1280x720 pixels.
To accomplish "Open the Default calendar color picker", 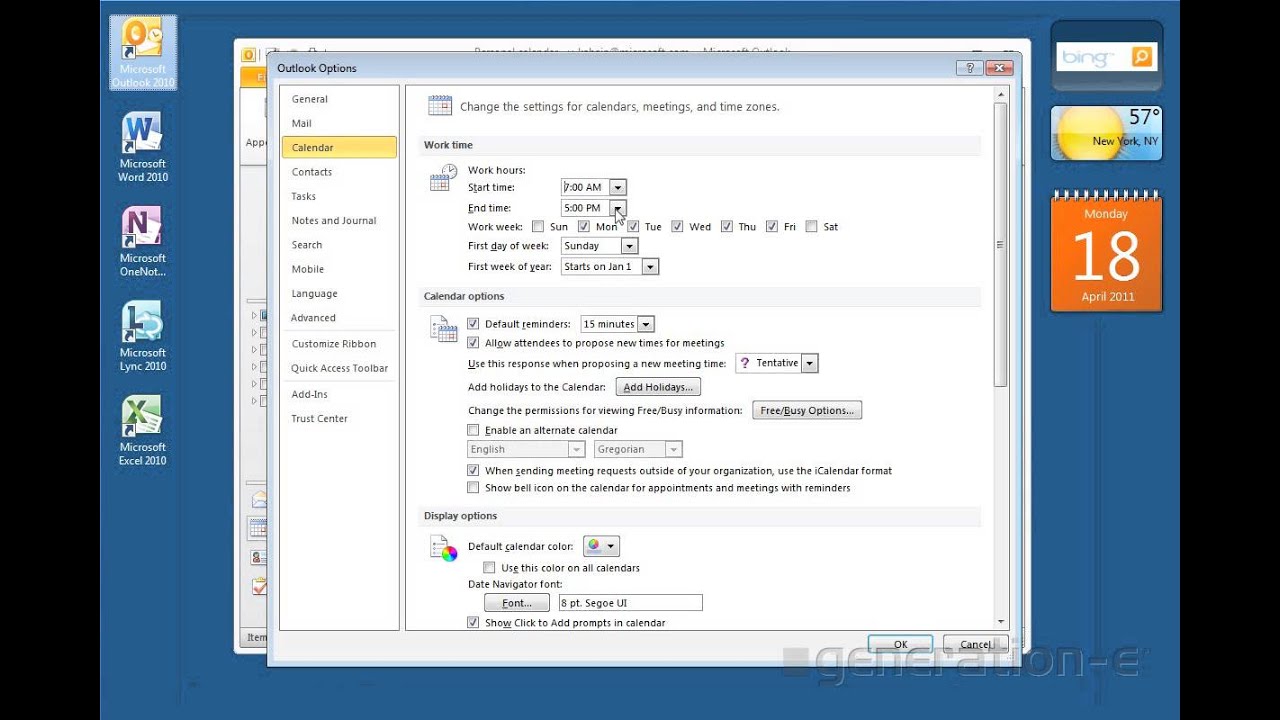I will [600, 546].
